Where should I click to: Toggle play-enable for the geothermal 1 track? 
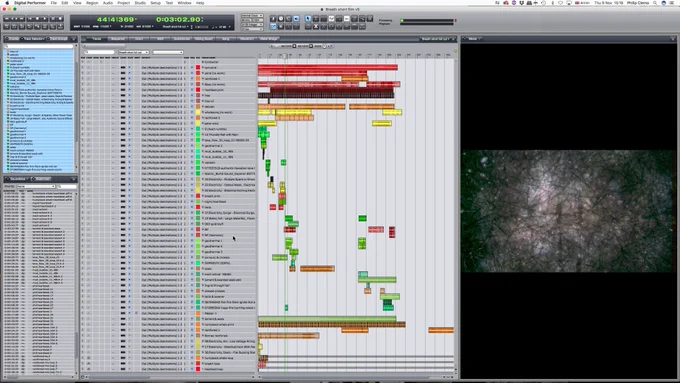click(x=129, y=240)
